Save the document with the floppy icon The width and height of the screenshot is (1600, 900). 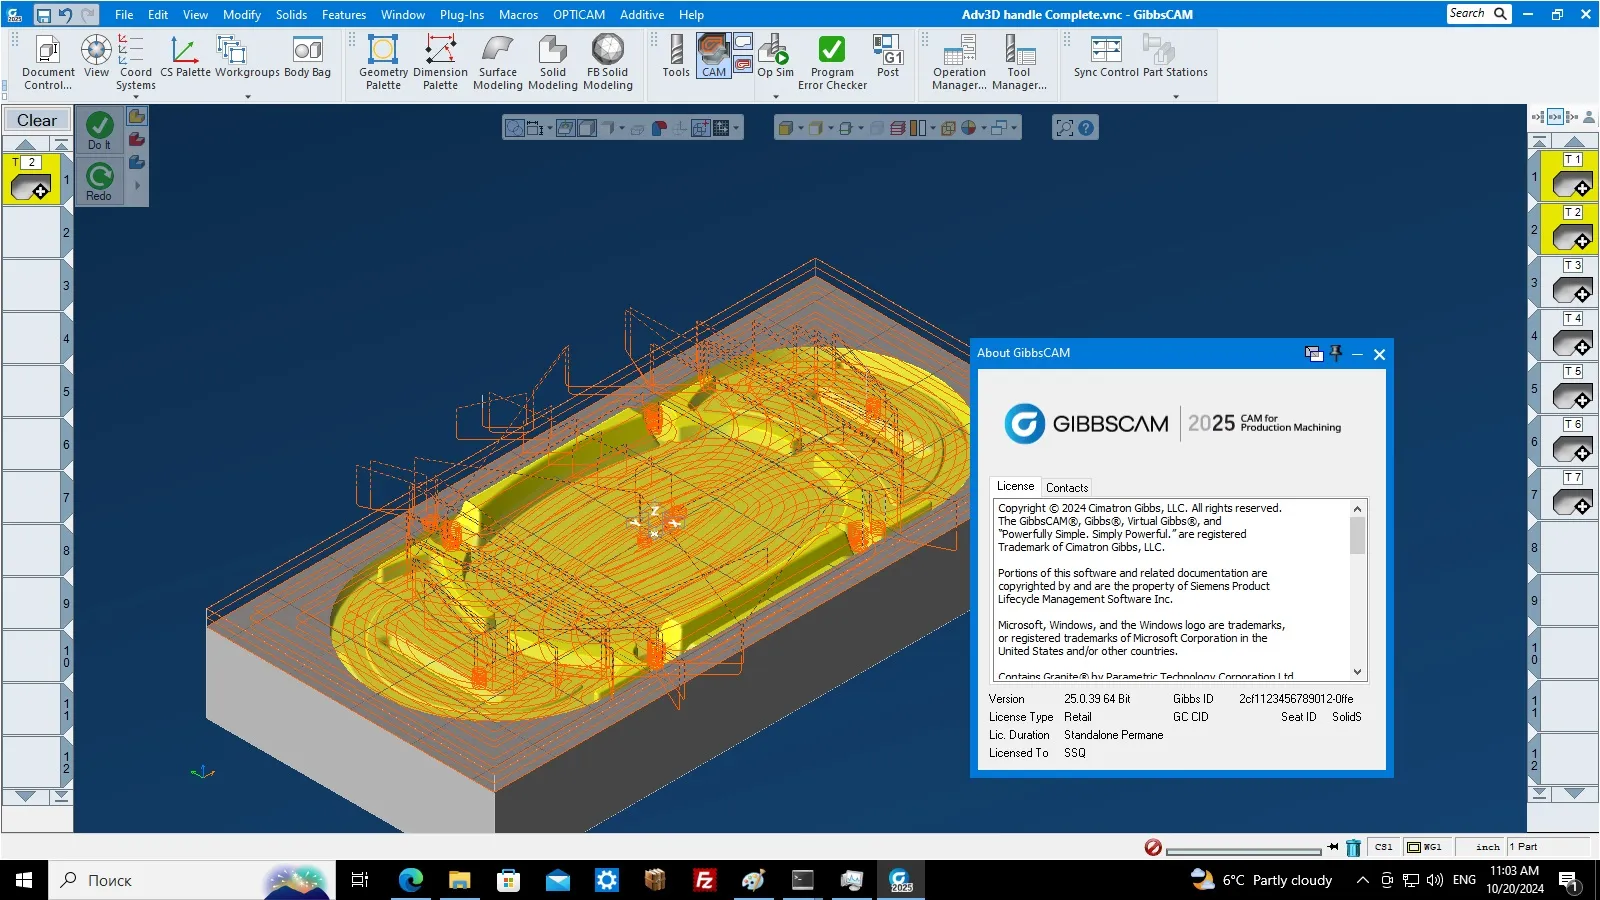[43, 15]
